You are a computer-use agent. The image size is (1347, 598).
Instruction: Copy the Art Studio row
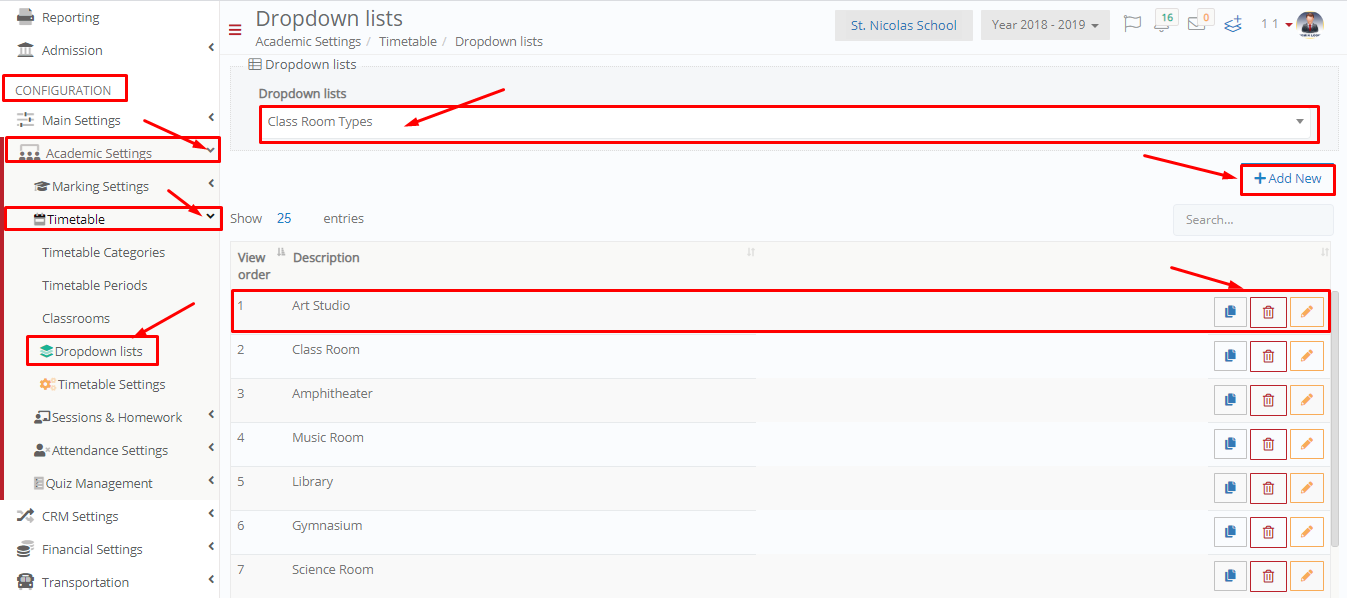click(1230, 312)
